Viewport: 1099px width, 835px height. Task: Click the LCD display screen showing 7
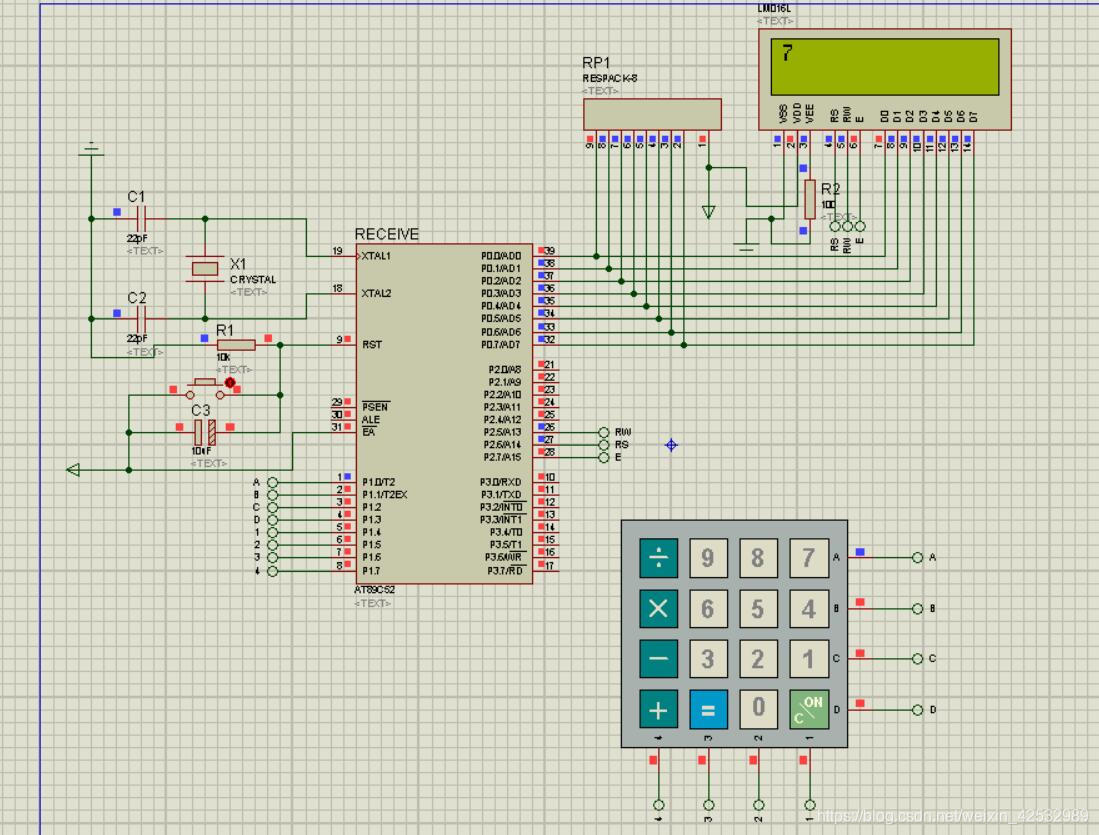click(x=884, y=66)
